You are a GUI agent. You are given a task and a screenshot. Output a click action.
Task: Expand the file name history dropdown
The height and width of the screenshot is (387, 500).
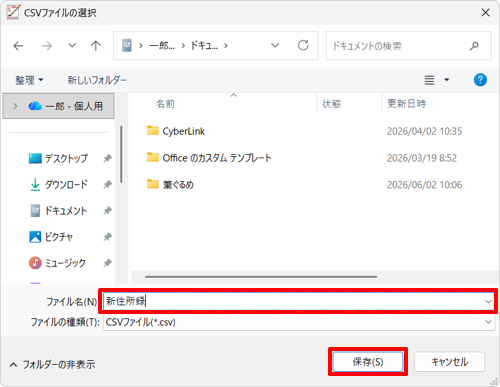click(x=488, y=302)
